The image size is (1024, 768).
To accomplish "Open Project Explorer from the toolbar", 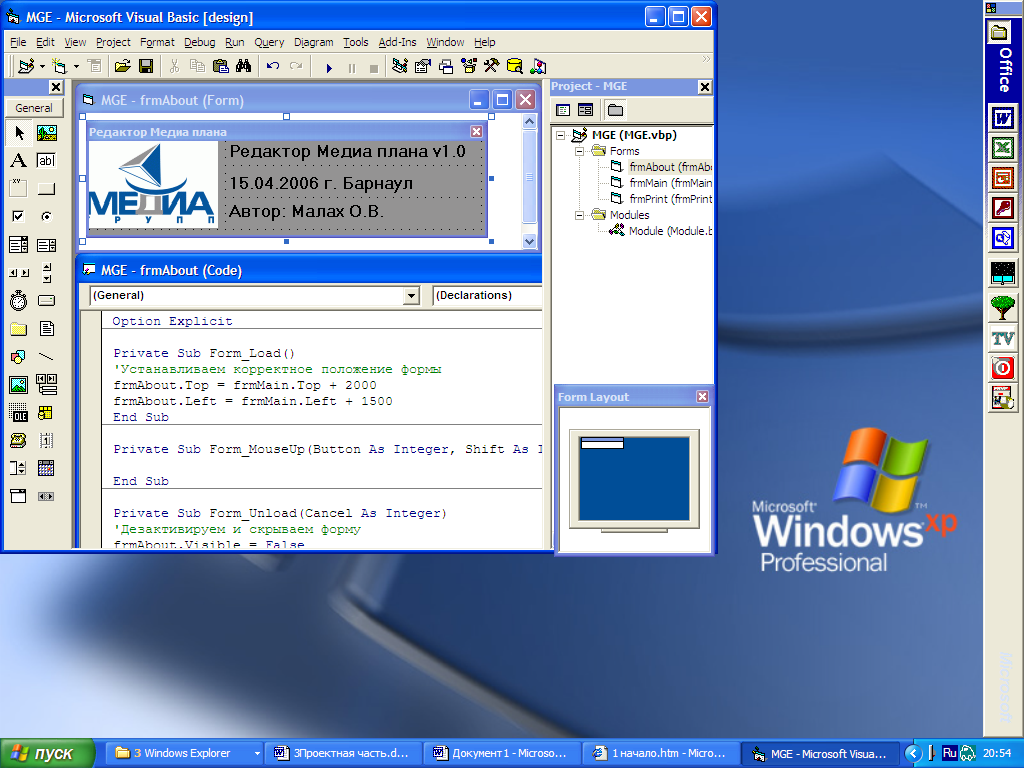I will point(400,67).
